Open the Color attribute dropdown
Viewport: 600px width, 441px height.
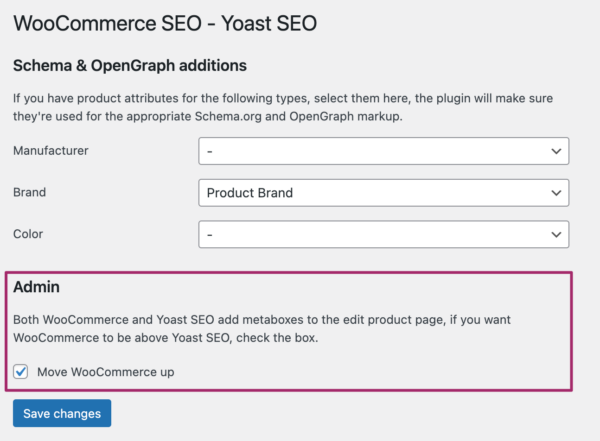coord(384,234)
